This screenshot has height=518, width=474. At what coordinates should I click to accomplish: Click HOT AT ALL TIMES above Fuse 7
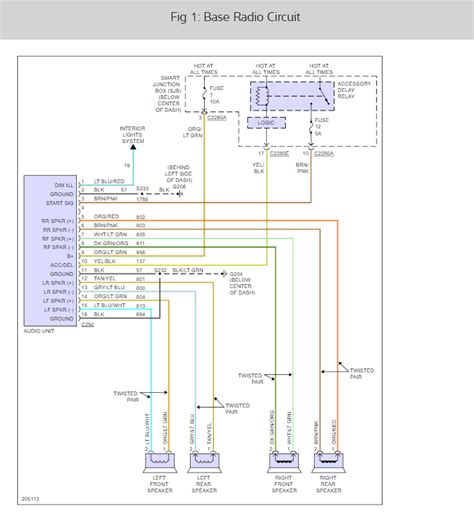point(204,69)
